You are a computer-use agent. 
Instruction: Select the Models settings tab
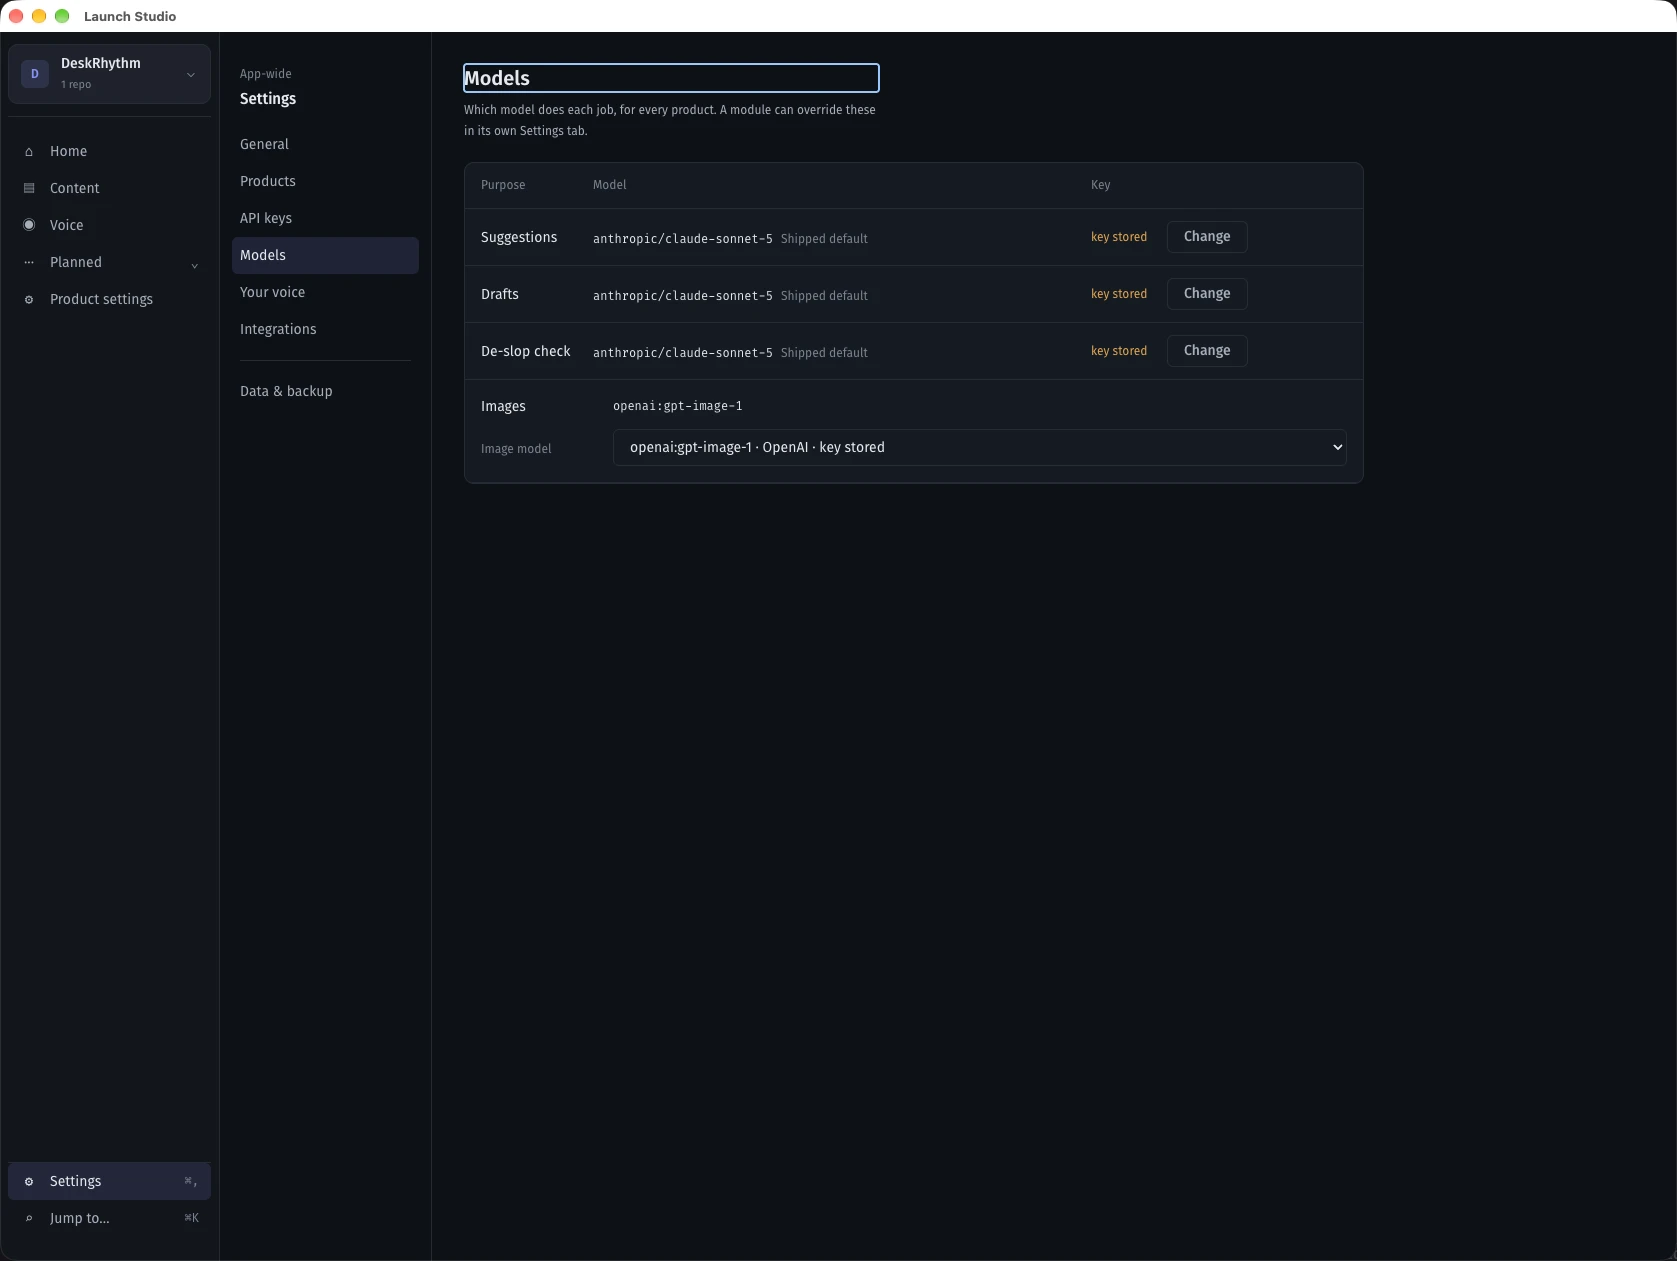coord(325,255)
